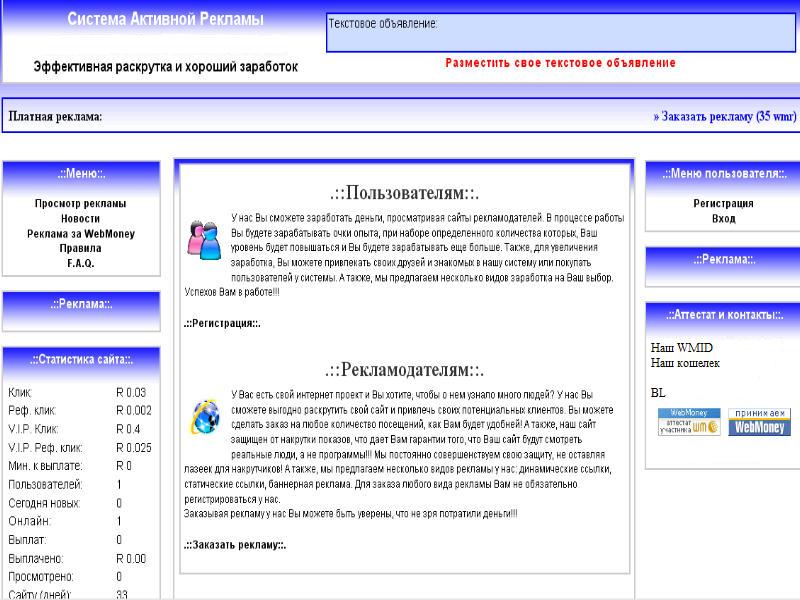This screenshot has height=600, width=800.
Task: Open the 'Правила' menu item
Action: (x=81, y=248)
